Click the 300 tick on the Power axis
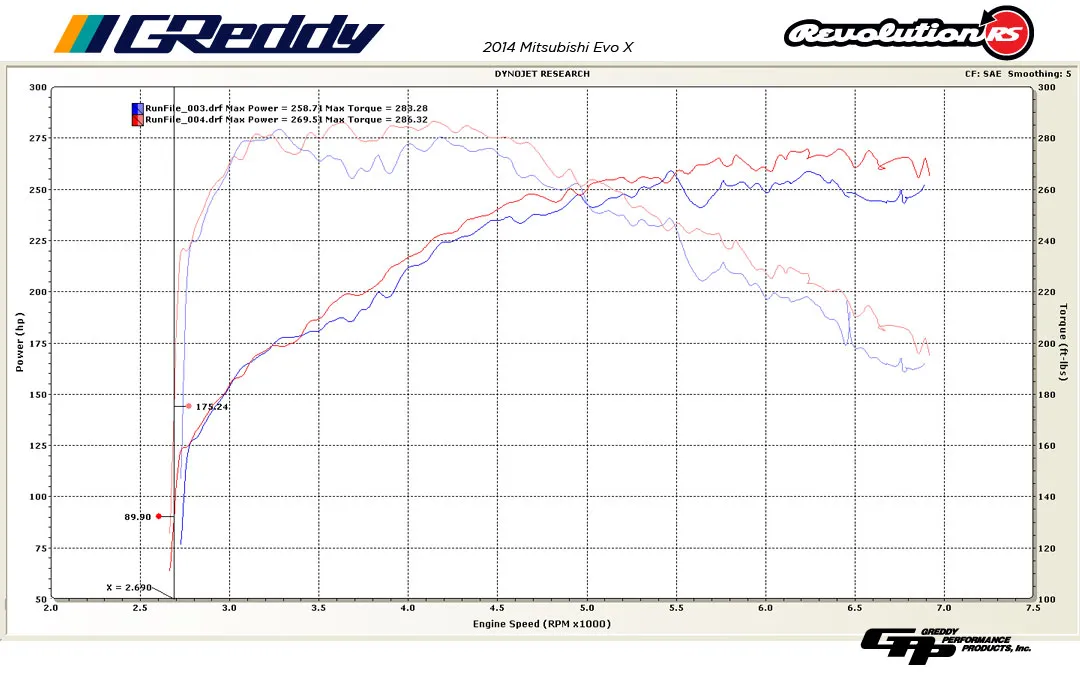The image size is (1080, 675). (x=38, y=88)
